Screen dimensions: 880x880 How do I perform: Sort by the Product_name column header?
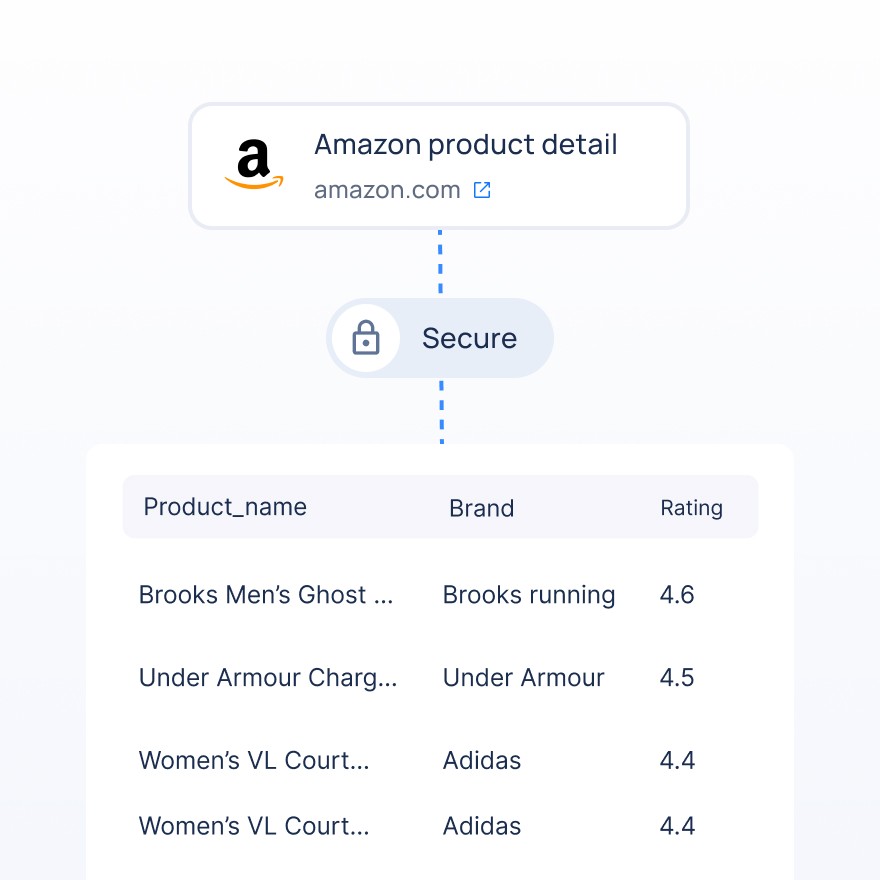click(x=225, y=507)
